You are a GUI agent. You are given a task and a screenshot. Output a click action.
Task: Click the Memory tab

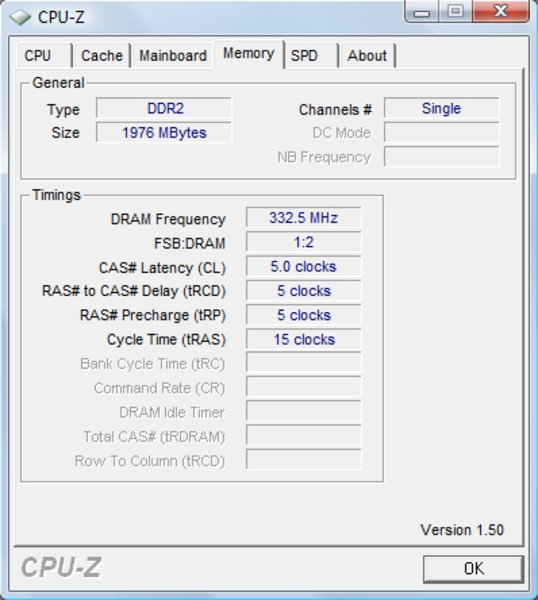(x=249, y=54)
